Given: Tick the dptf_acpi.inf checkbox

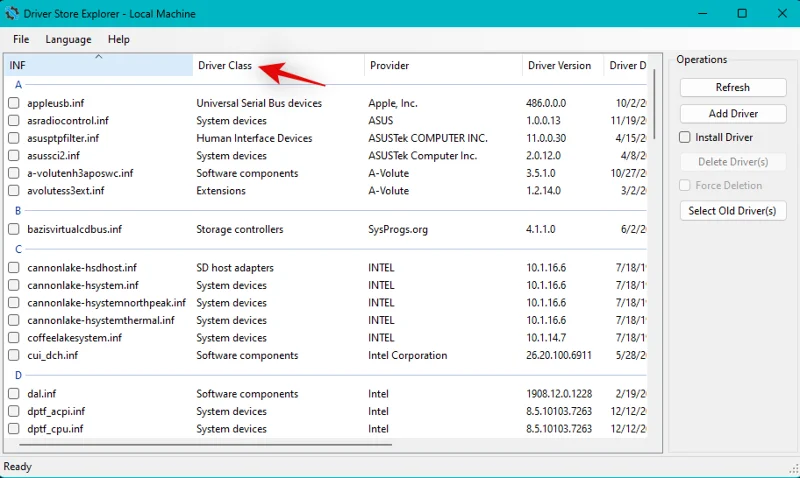Looking at the screenshot, I should pyautogui.click(x=14, y=411).
